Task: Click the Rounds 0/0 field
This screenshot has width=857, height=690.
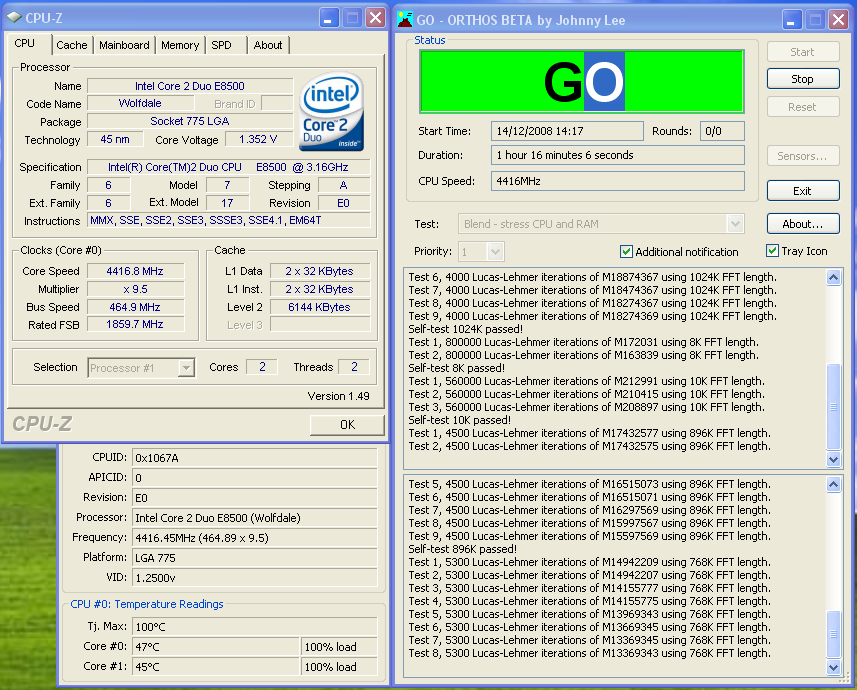Action: (x=722, y=131)
